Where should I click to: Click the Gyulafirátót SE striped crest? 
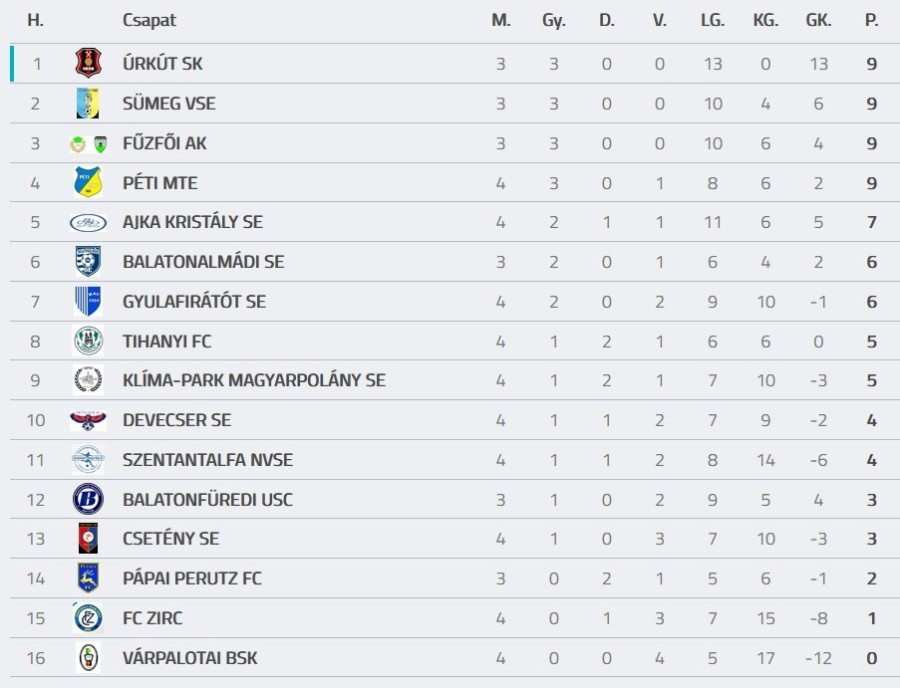[88, 301]
